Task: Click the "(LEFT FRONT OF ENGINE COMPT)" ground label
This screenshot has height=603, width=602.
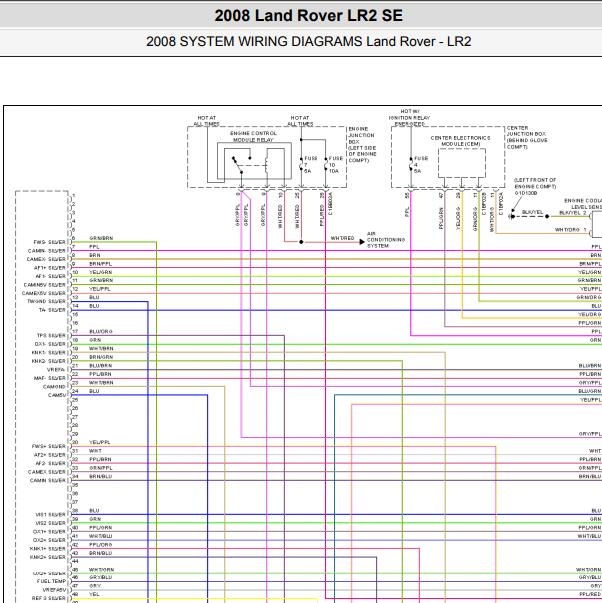Action: 535,183
